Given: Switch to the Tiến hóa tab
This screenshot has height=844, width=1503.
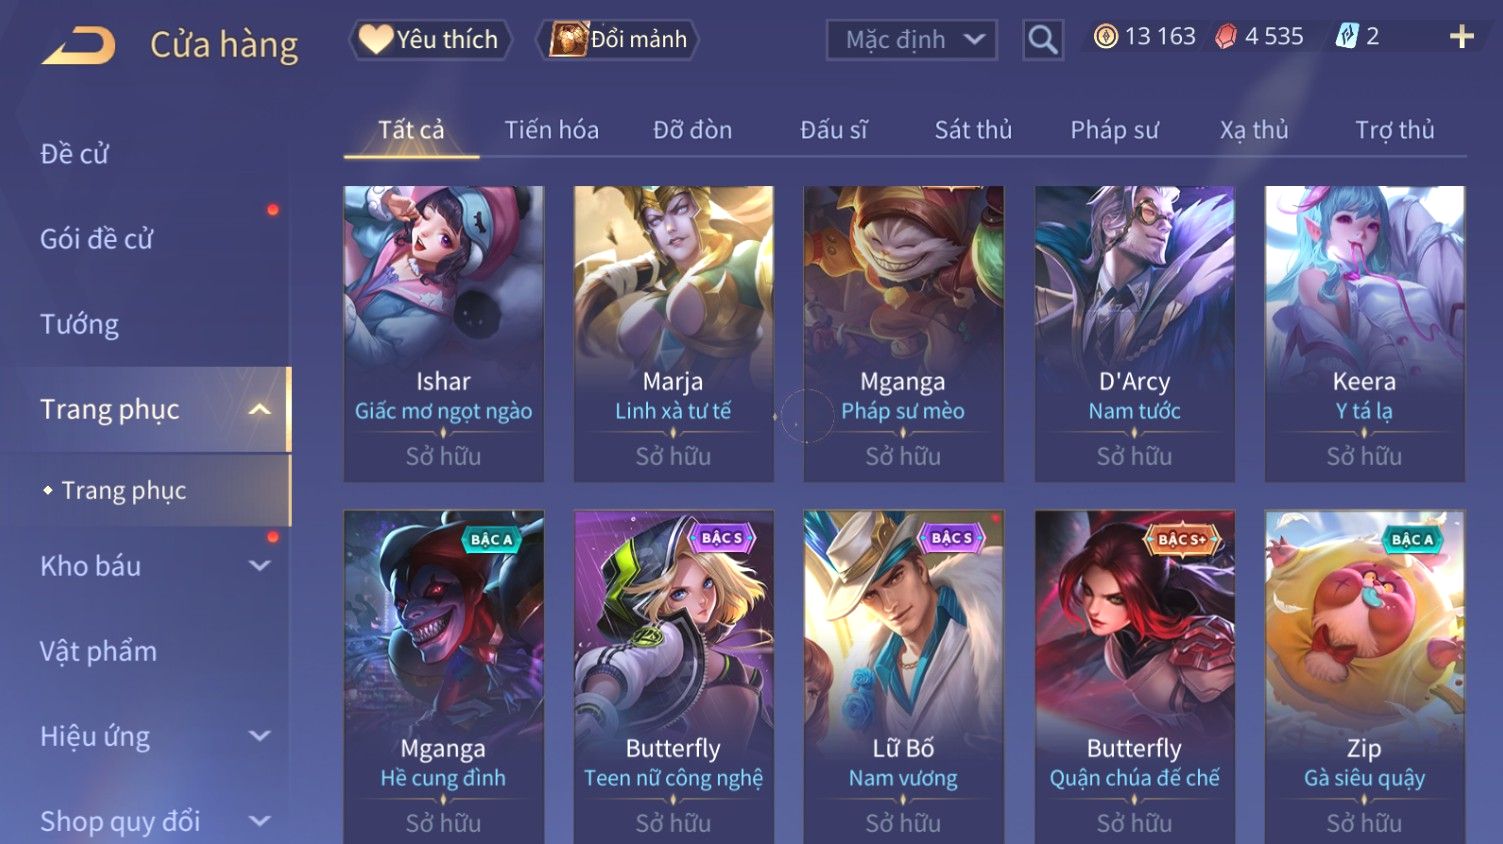Looking at the screenshot, I should pyautogui.click(x=551, y=130).
